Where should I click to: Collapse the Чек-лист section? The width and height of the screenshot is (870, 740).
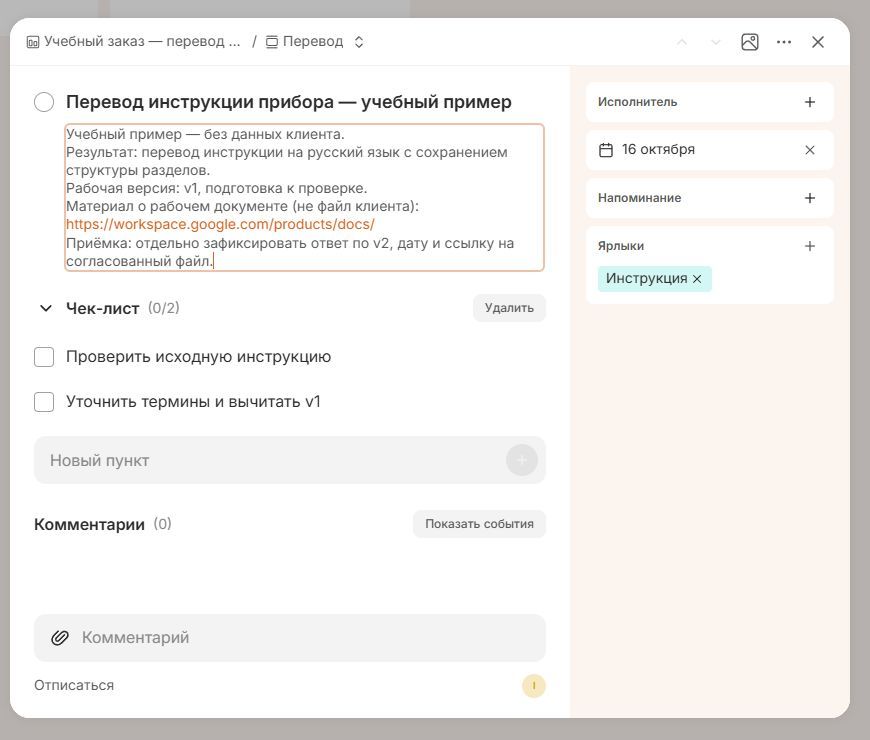pos(46,308)
